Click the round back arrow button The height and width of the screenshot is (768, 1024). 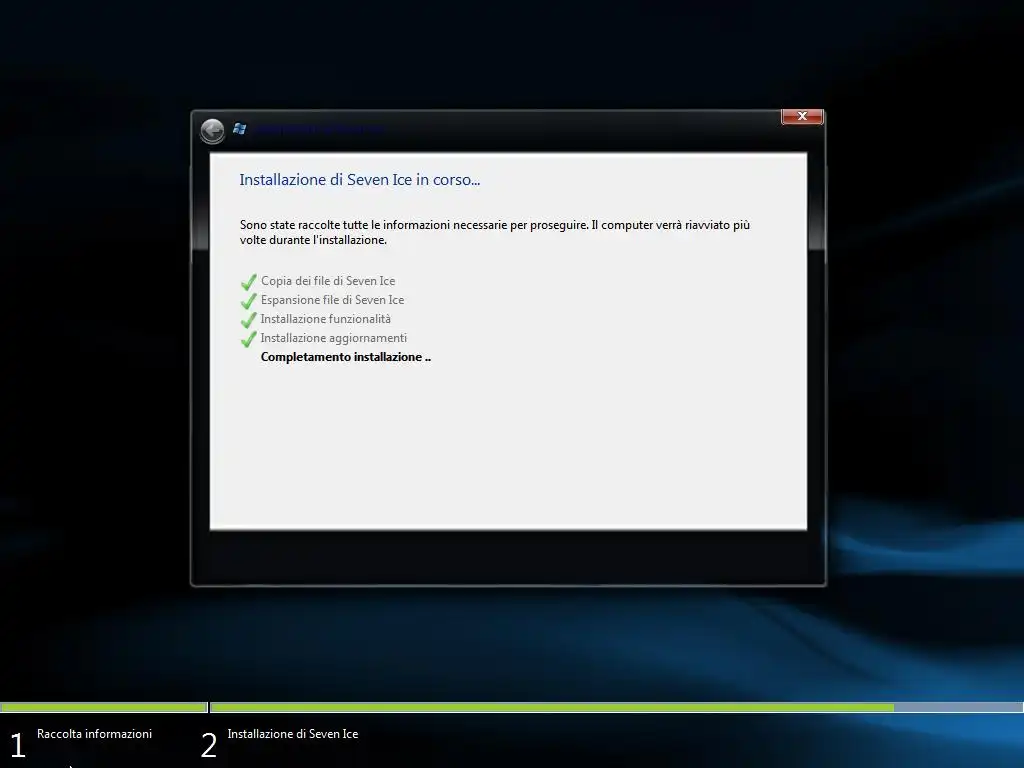pyautogui.click(x=212, y=131)
